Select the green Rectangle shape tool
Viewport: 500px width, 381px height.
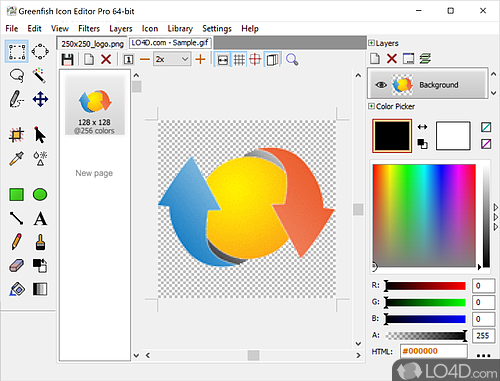coord(17,194)
